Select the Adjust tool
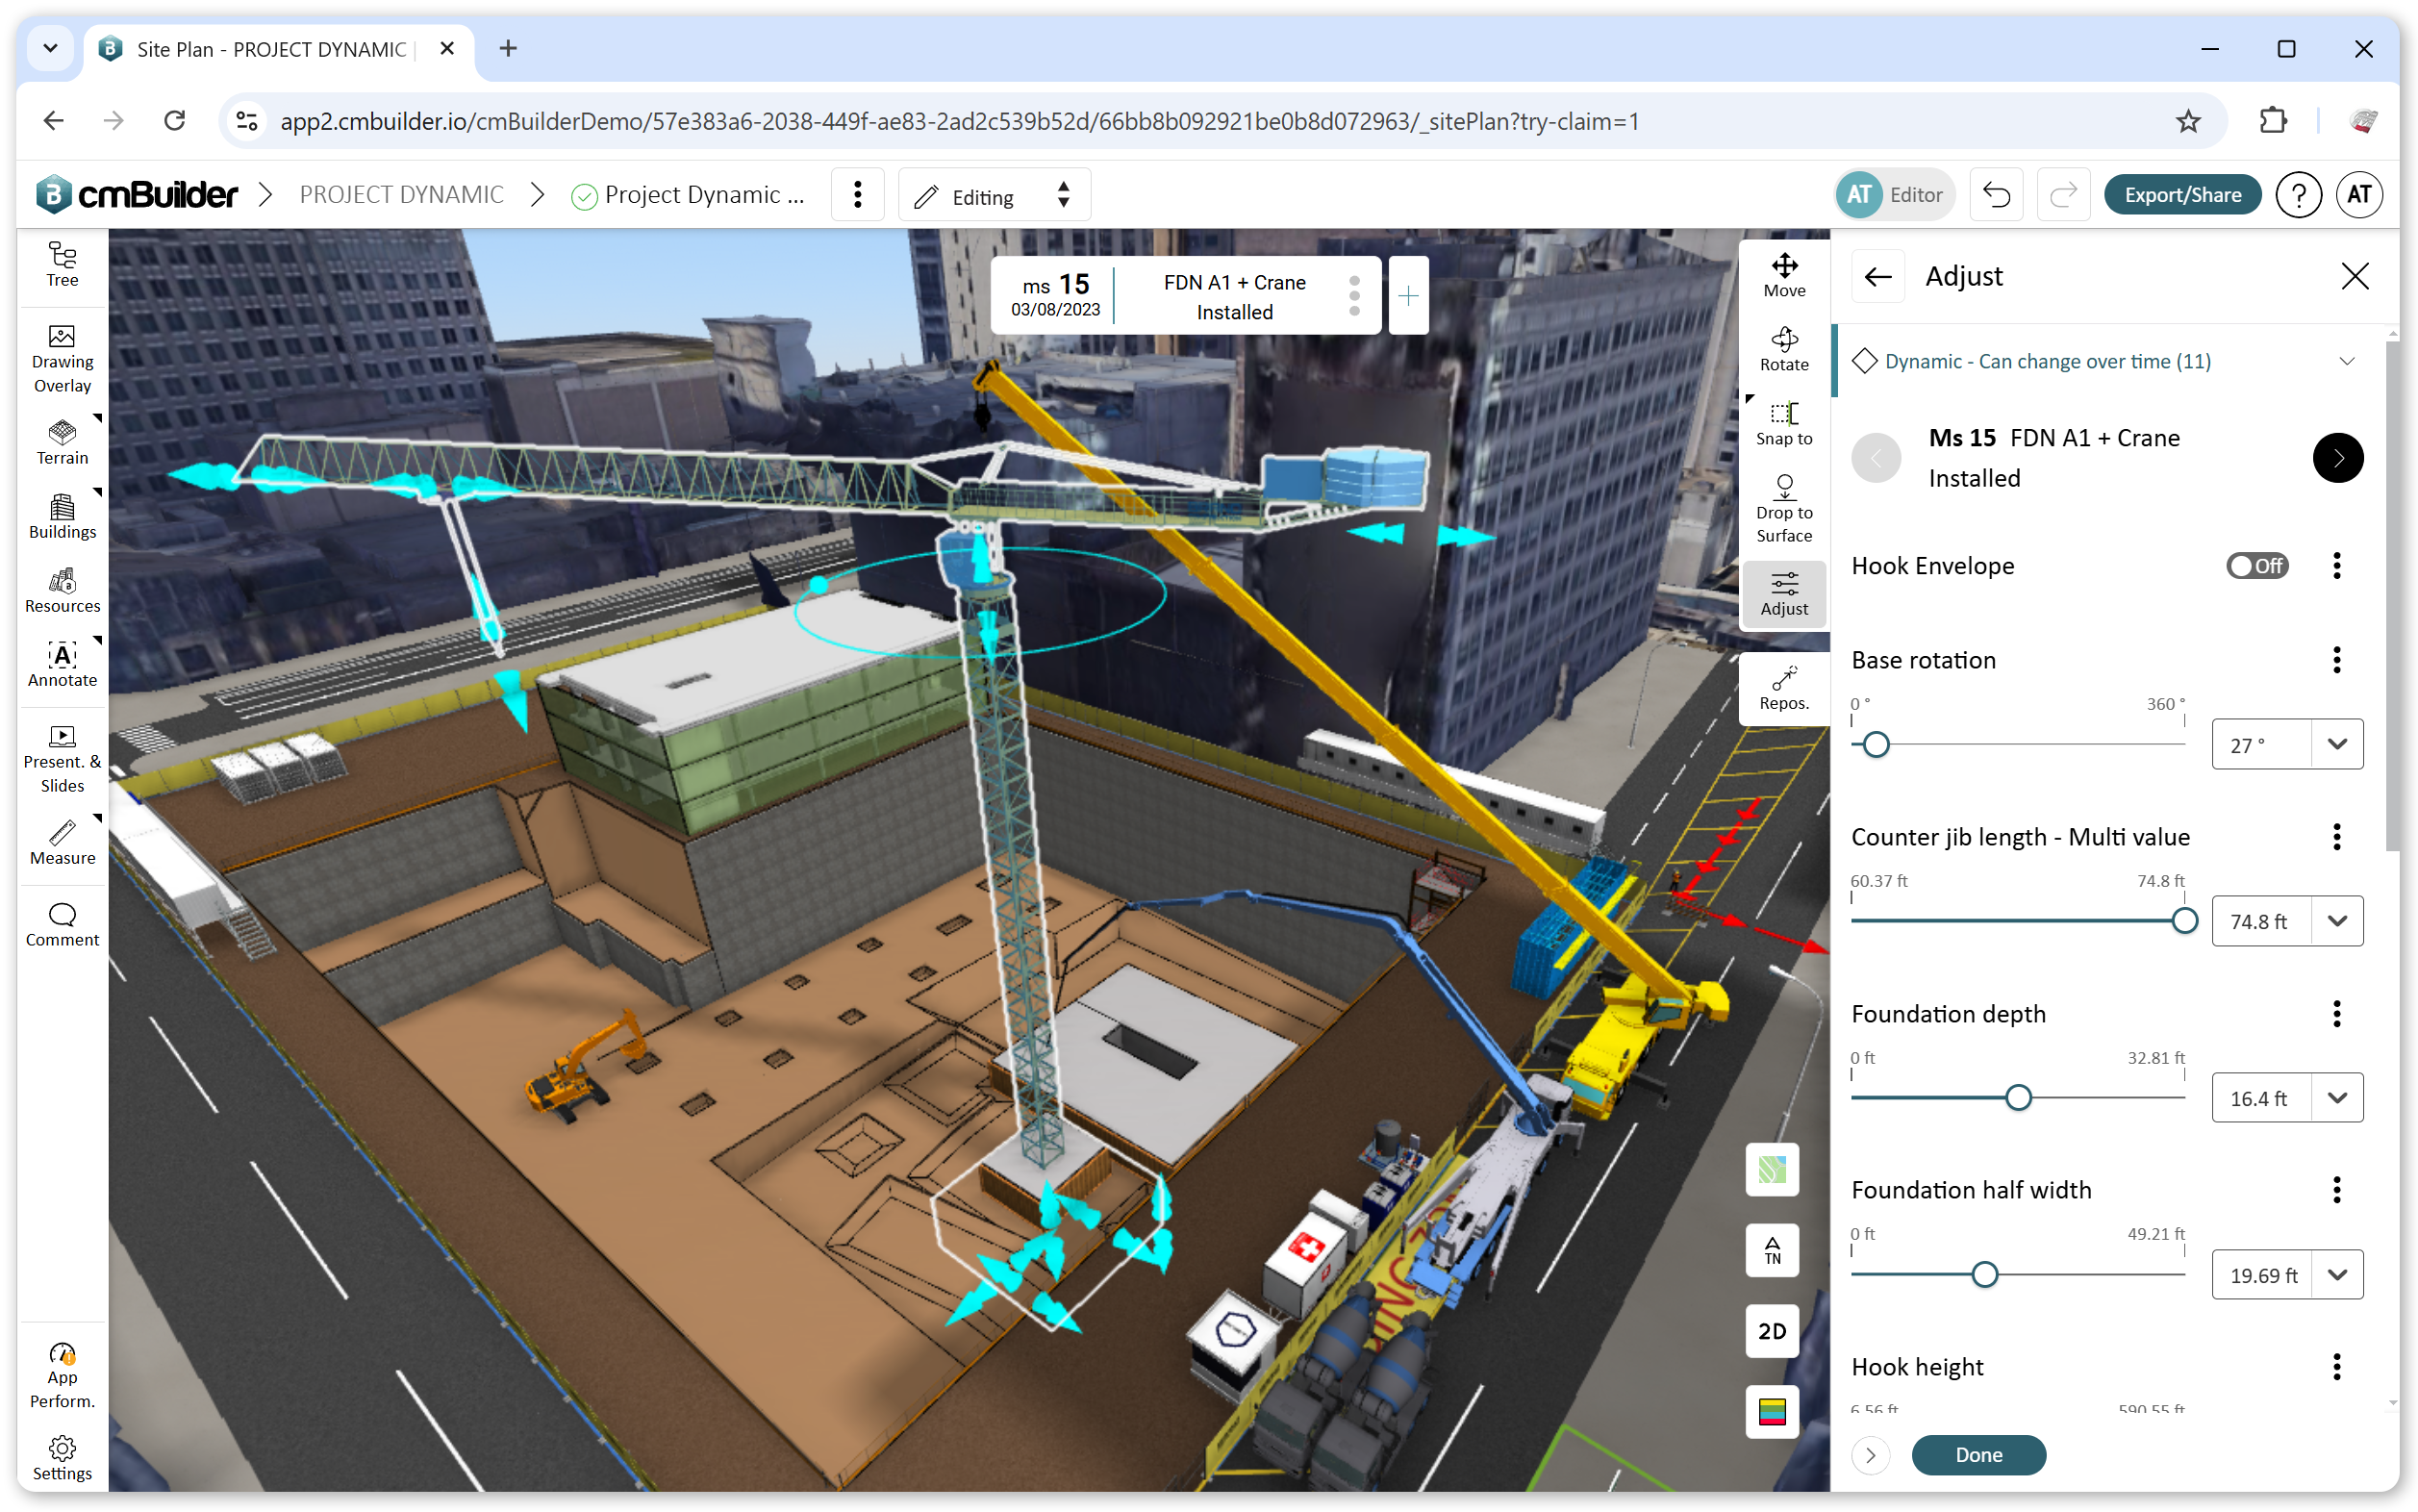 tap(1784, 594)
